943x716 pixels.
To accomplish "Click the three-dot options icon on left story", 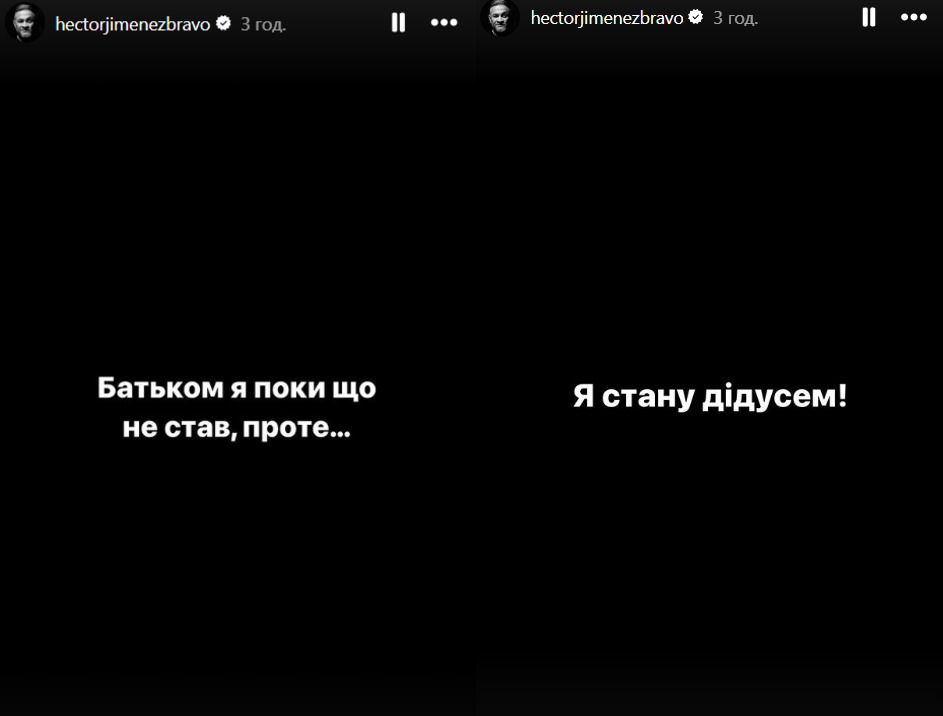I will click(443, 21).
